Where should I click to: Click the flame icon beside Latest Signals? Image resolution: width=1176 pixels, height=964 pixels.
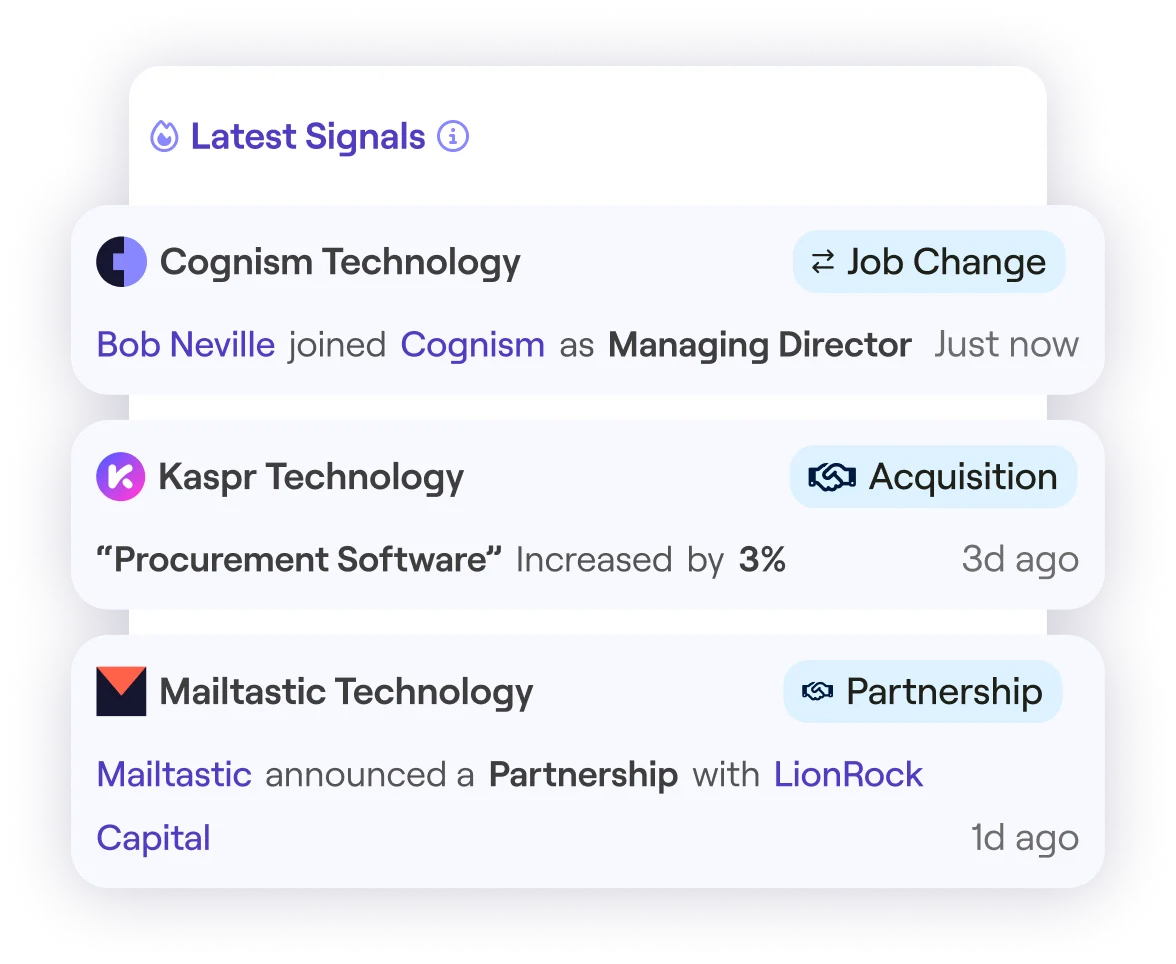tap(163, 136)
